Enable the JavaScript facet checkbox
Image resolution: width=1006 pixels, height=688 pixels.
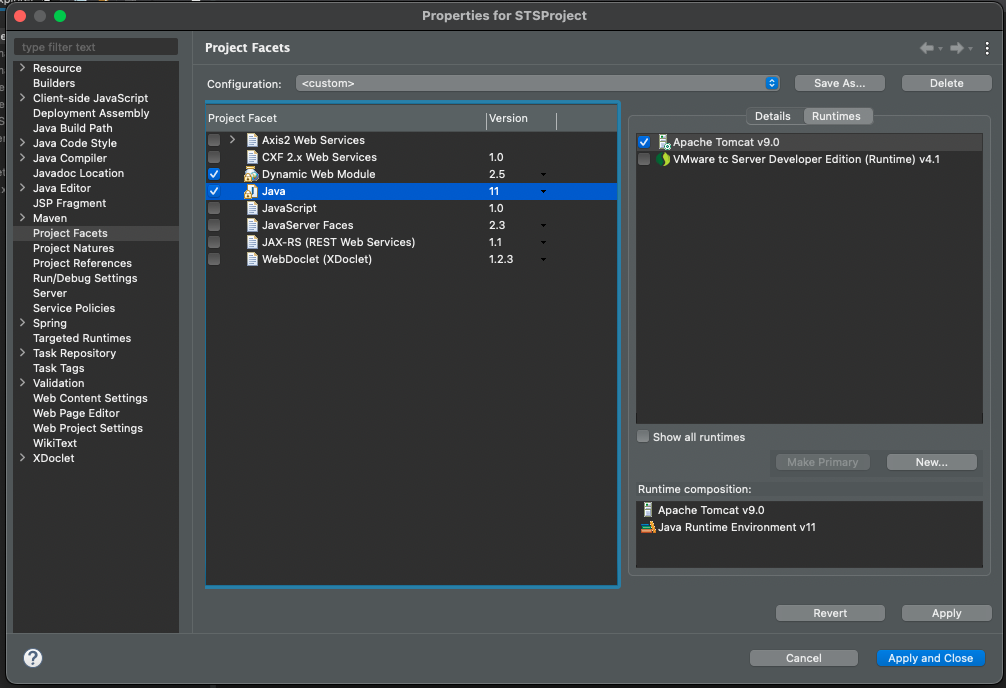pos(214,208)
